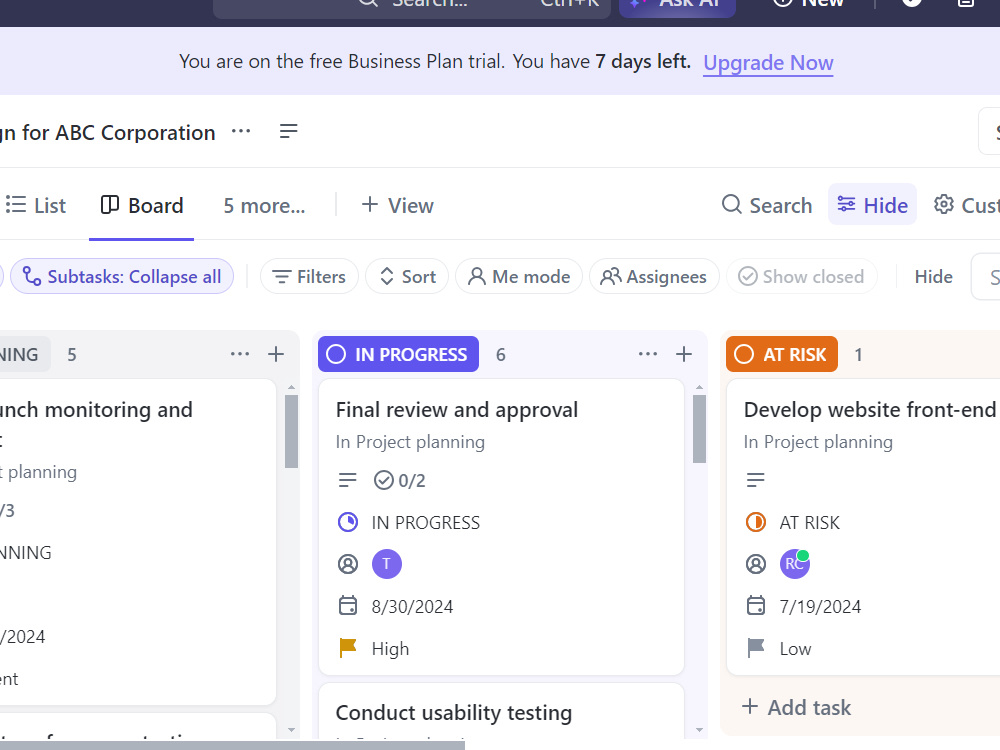
Task: Select the Board view tab
Action: point(142,205)
